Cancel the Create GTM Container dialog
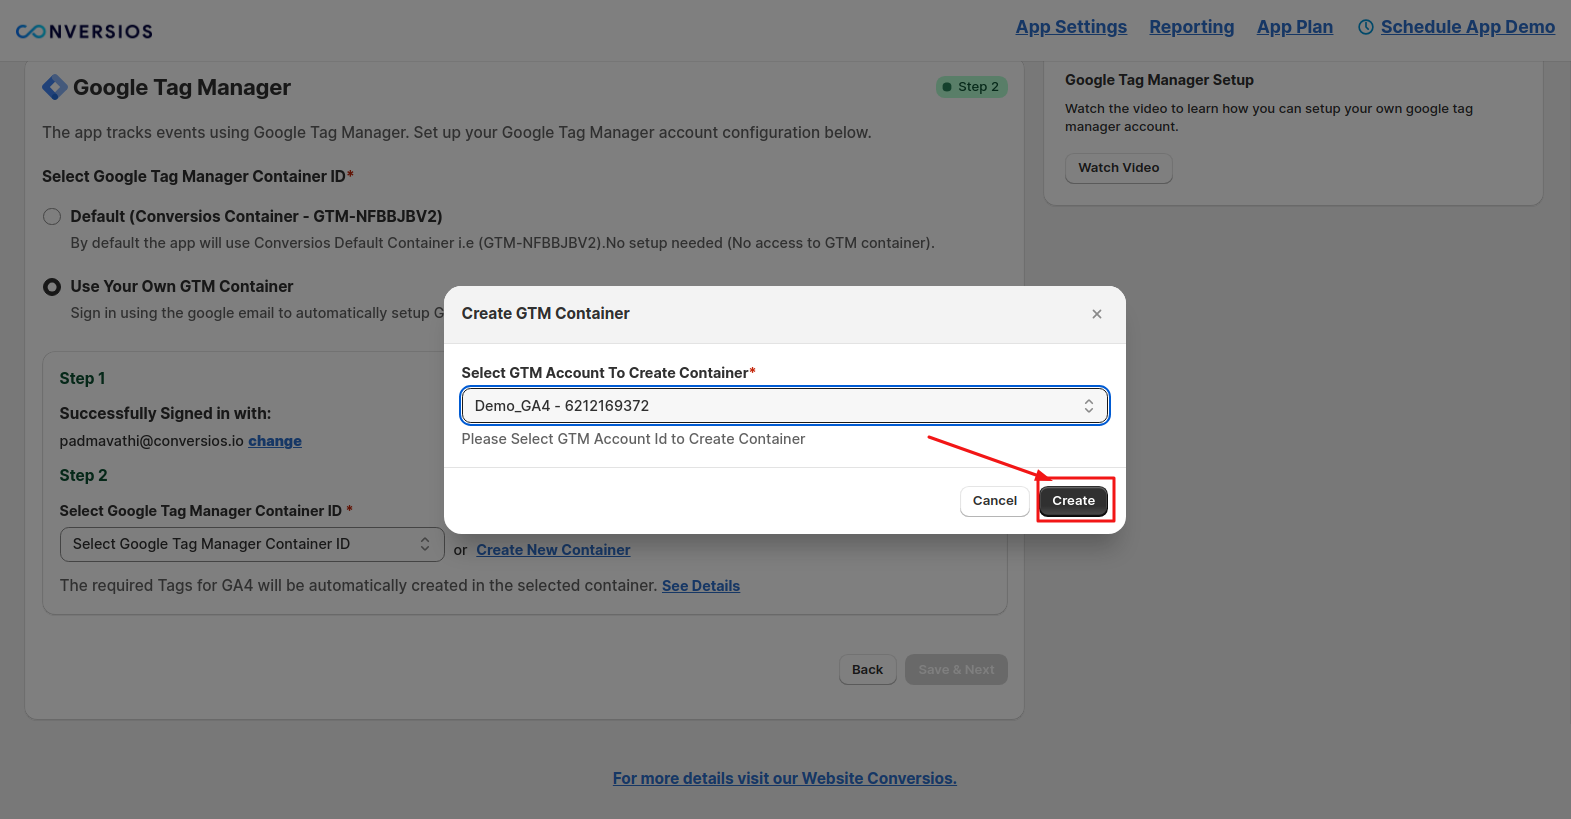This screenshot has height=819, width=1571. (995, 501)
